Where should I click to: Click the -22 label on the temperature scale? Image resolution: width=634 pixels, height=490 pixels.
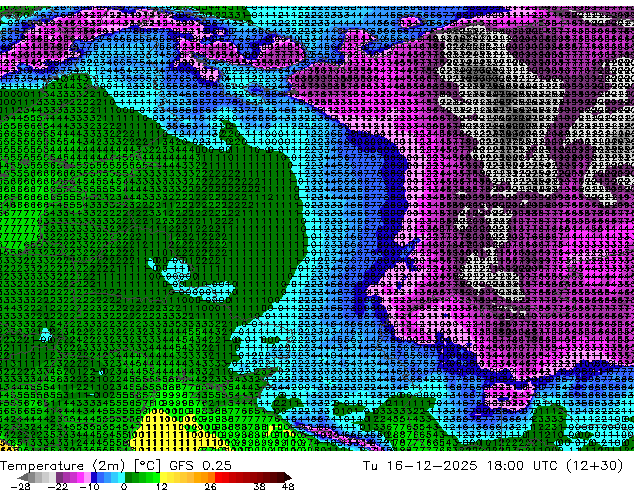[57, 486]
